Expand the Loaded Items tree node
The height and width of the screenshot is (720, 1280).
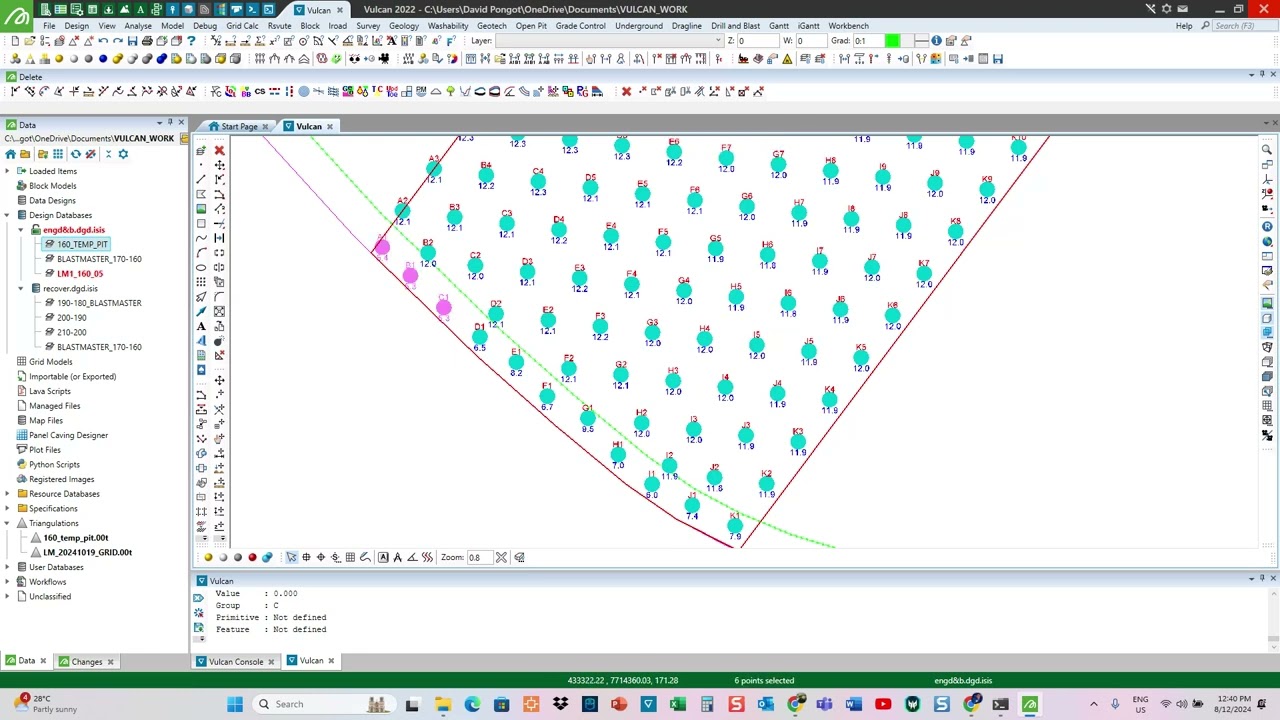[x=8, y=171]
